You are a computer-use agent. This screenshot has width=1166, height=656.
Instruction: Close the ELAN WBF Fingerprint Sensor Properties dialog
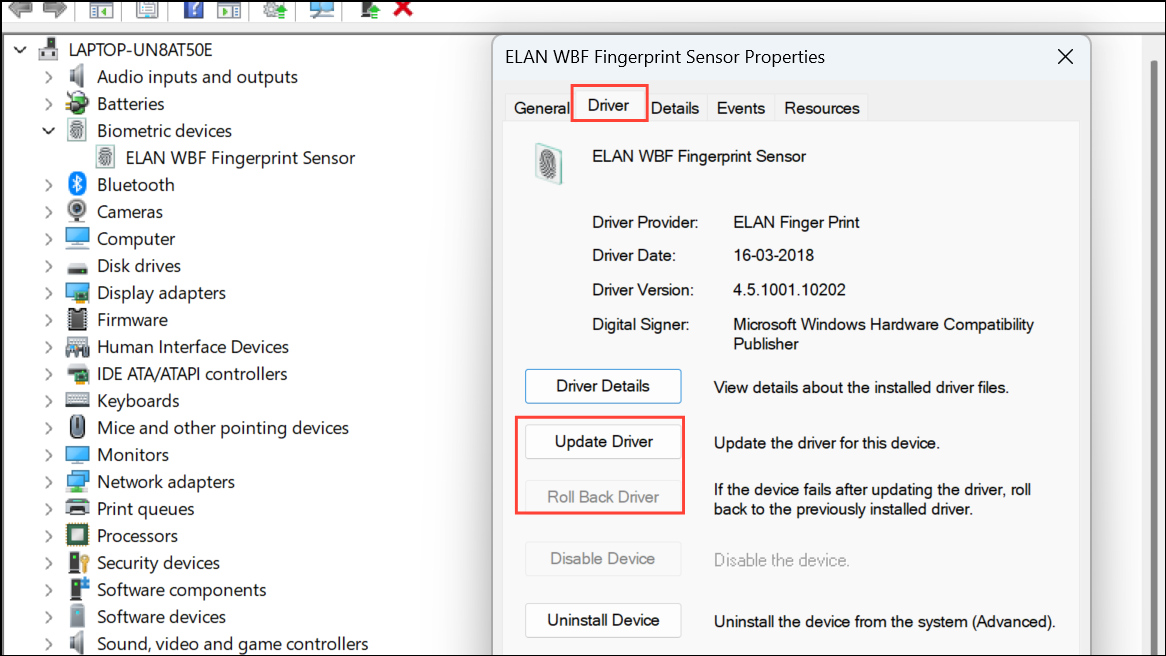(1065, 57)
